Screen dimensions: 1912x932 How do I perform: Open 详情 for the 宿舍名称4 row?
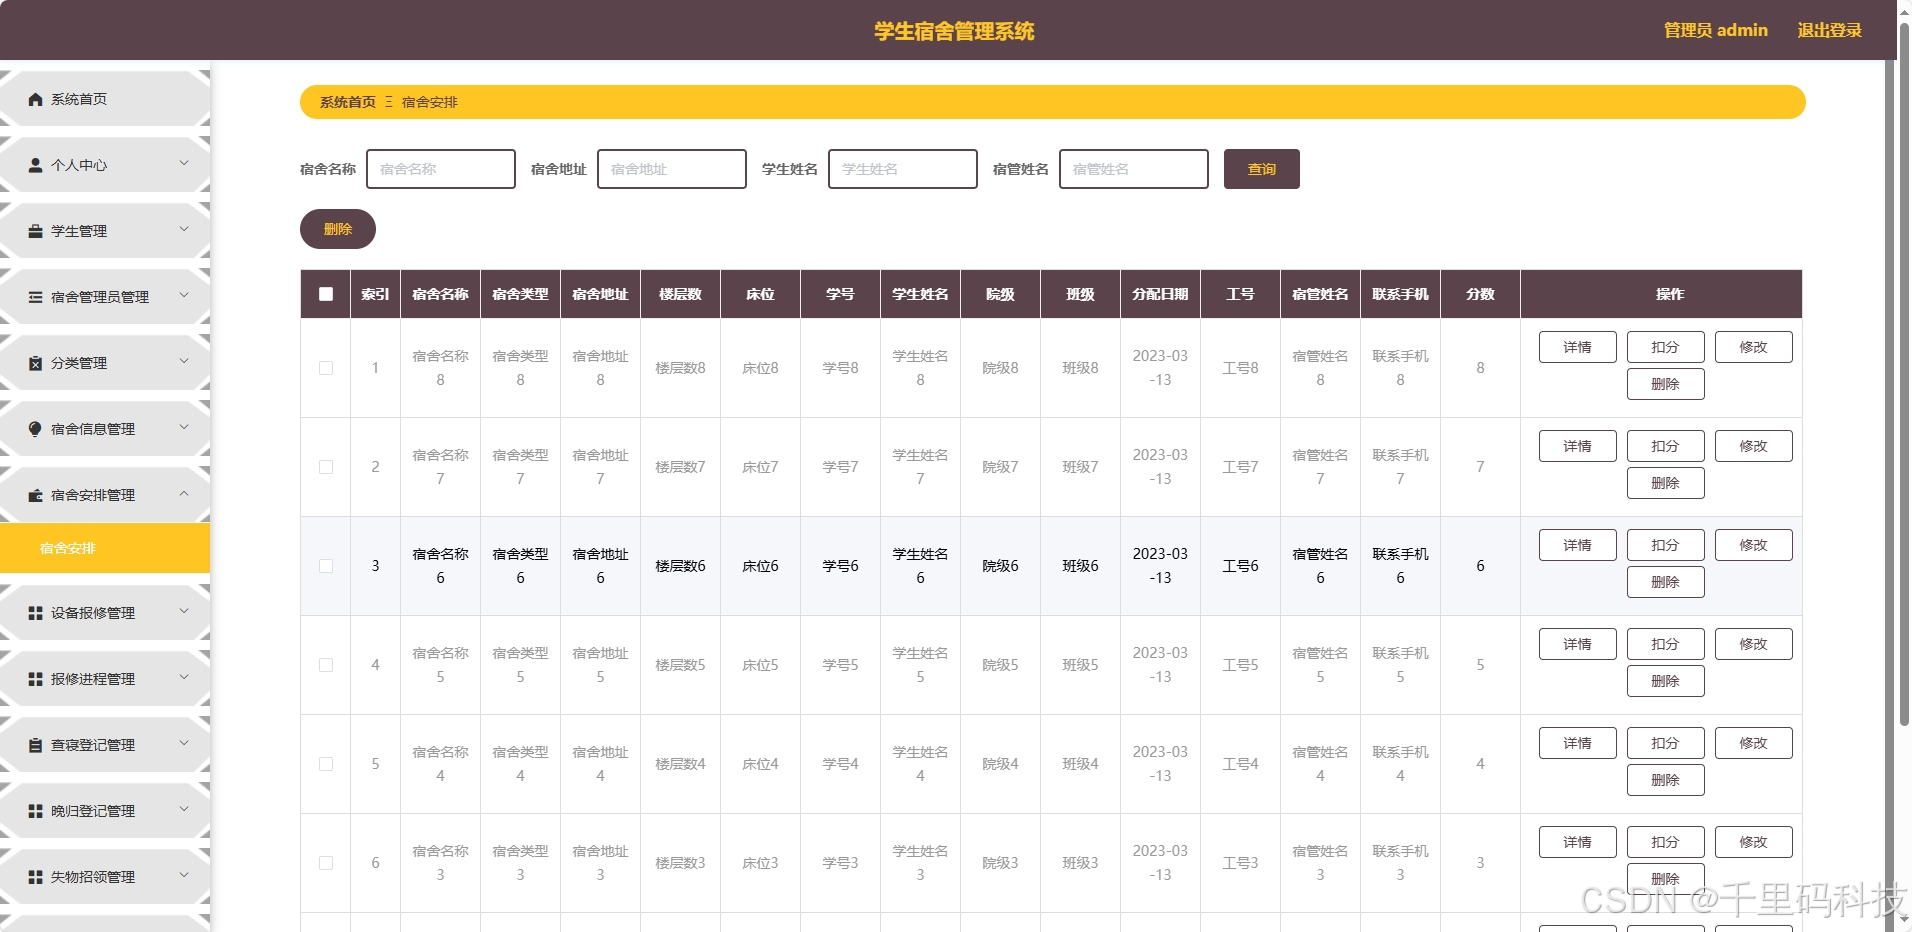coord(1578,743)
